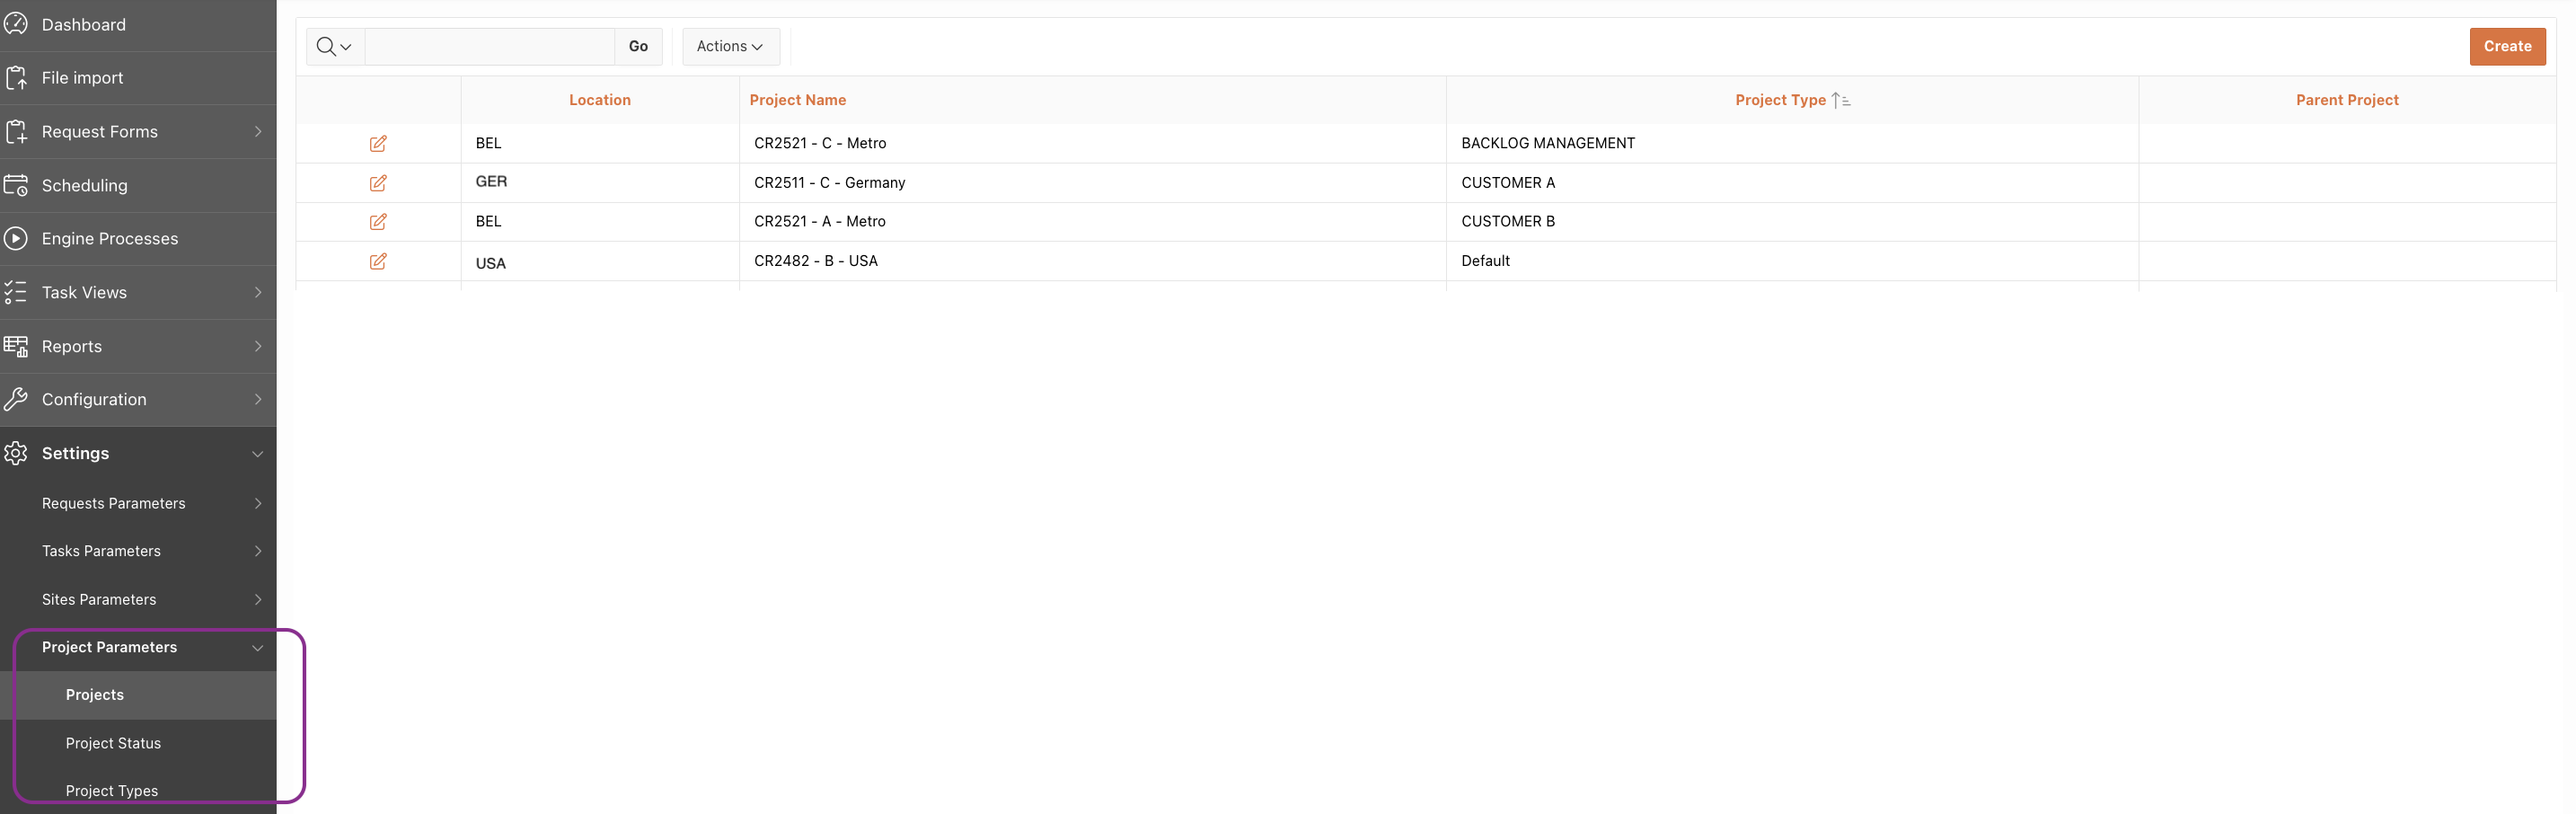2576x814 pixels.
Task: Edit the CR2482 - B - USA row
Action: [378, 261]
